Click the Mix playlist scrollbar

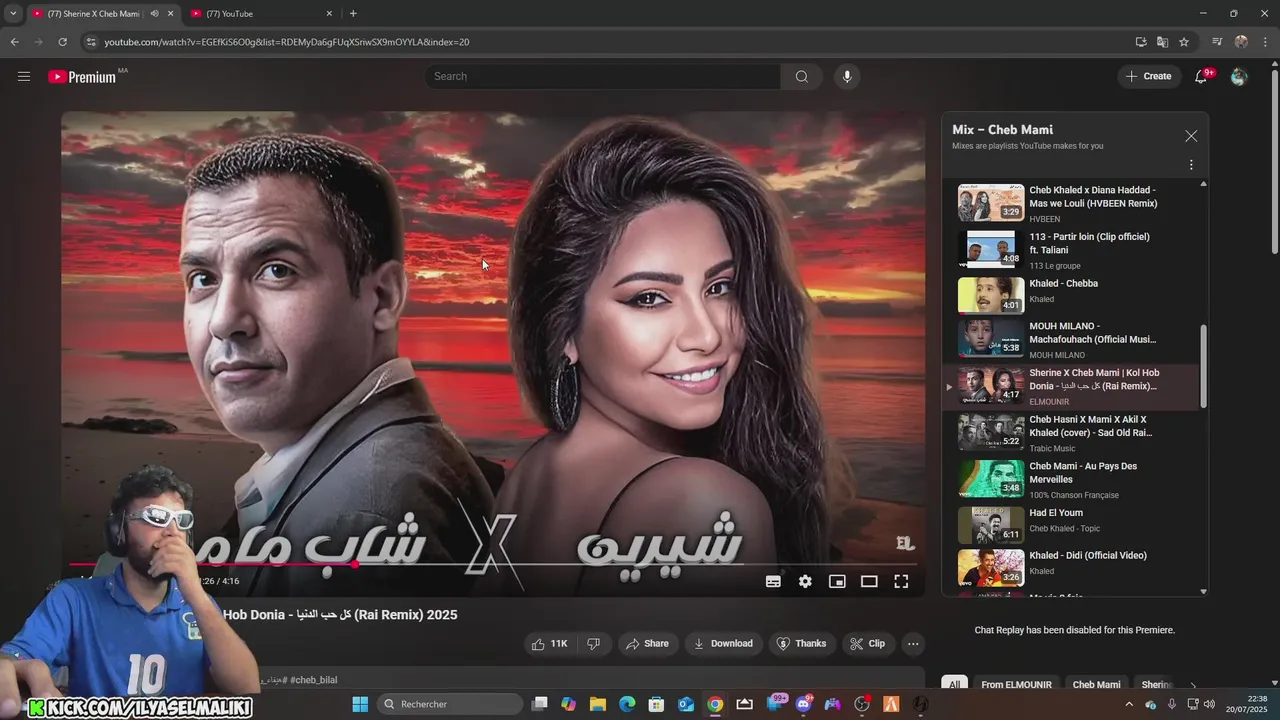tap(1204, 365)
